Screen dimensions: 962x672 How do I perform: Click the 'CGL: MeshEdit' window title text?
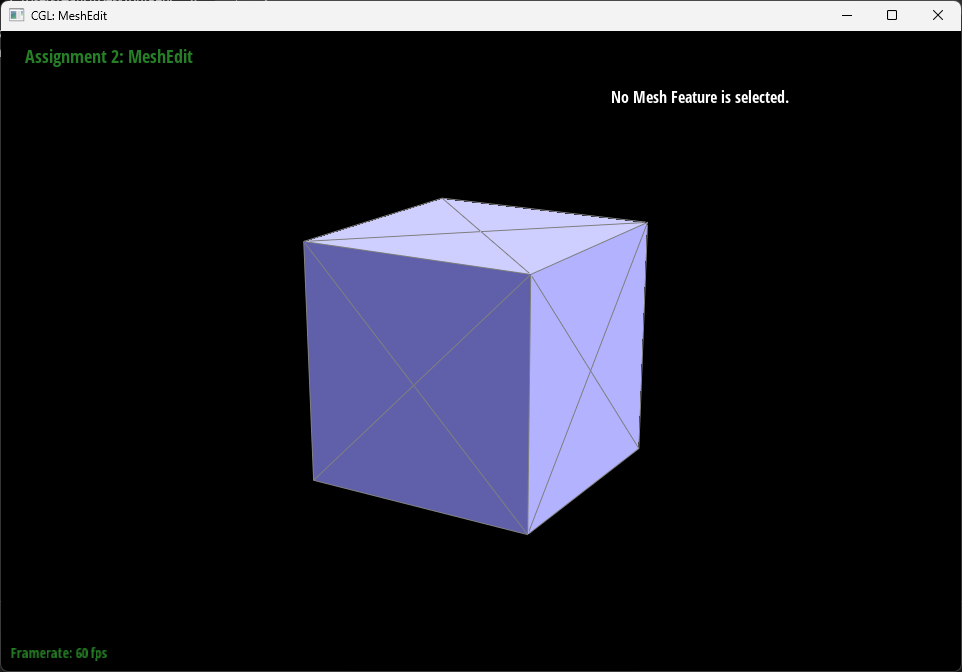click(69, 15)
